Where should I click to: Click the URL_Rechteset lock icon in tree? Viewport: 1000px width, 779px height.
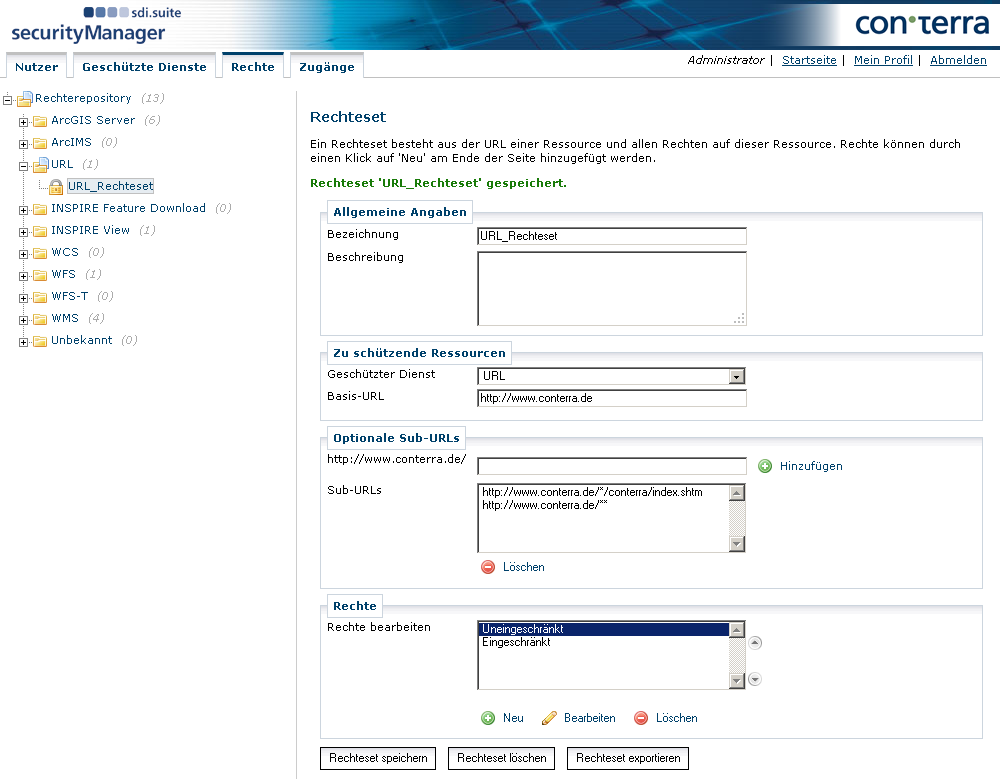[x=57, y=186]
